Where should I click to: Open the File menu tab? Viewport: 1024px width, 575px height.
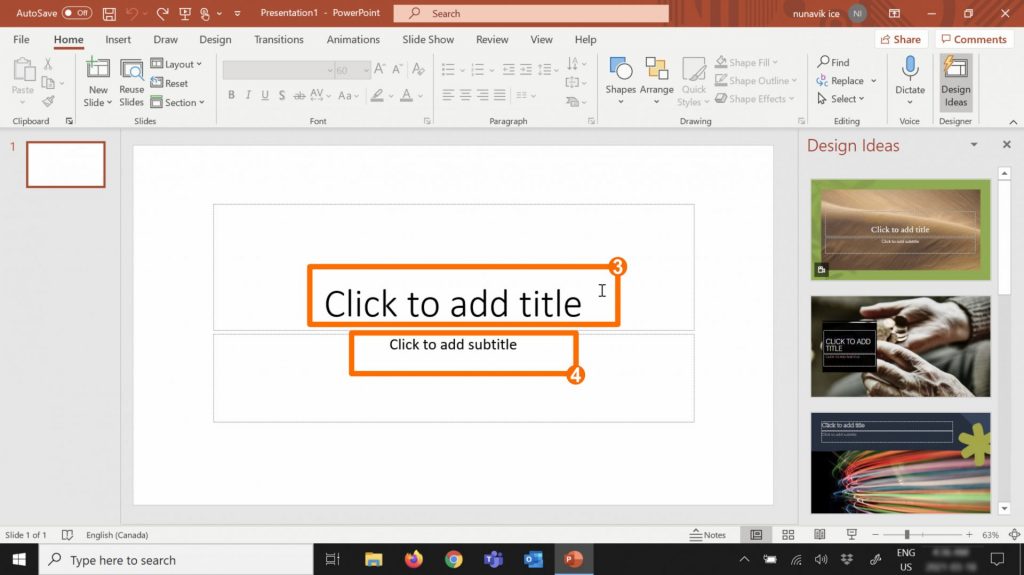[21, 40]
